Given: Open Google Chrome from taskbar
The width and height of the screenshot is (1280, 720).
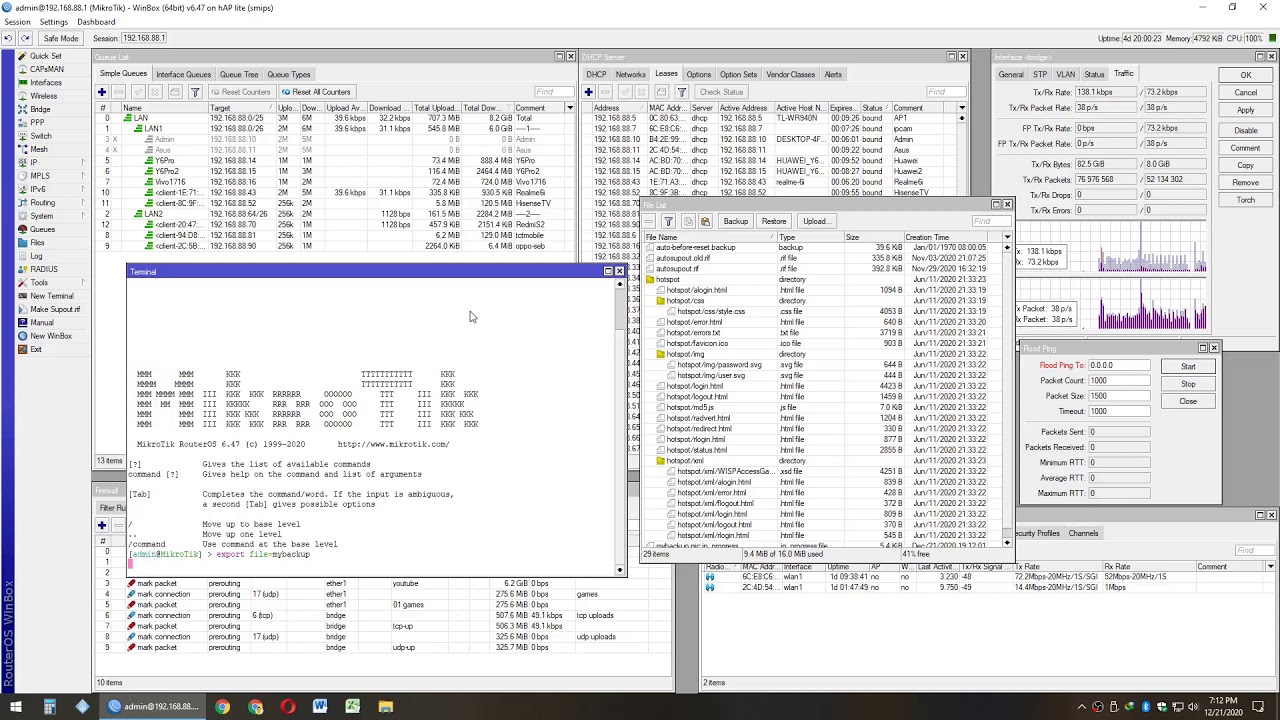Looking at the screenshot, I should [222, 706].
